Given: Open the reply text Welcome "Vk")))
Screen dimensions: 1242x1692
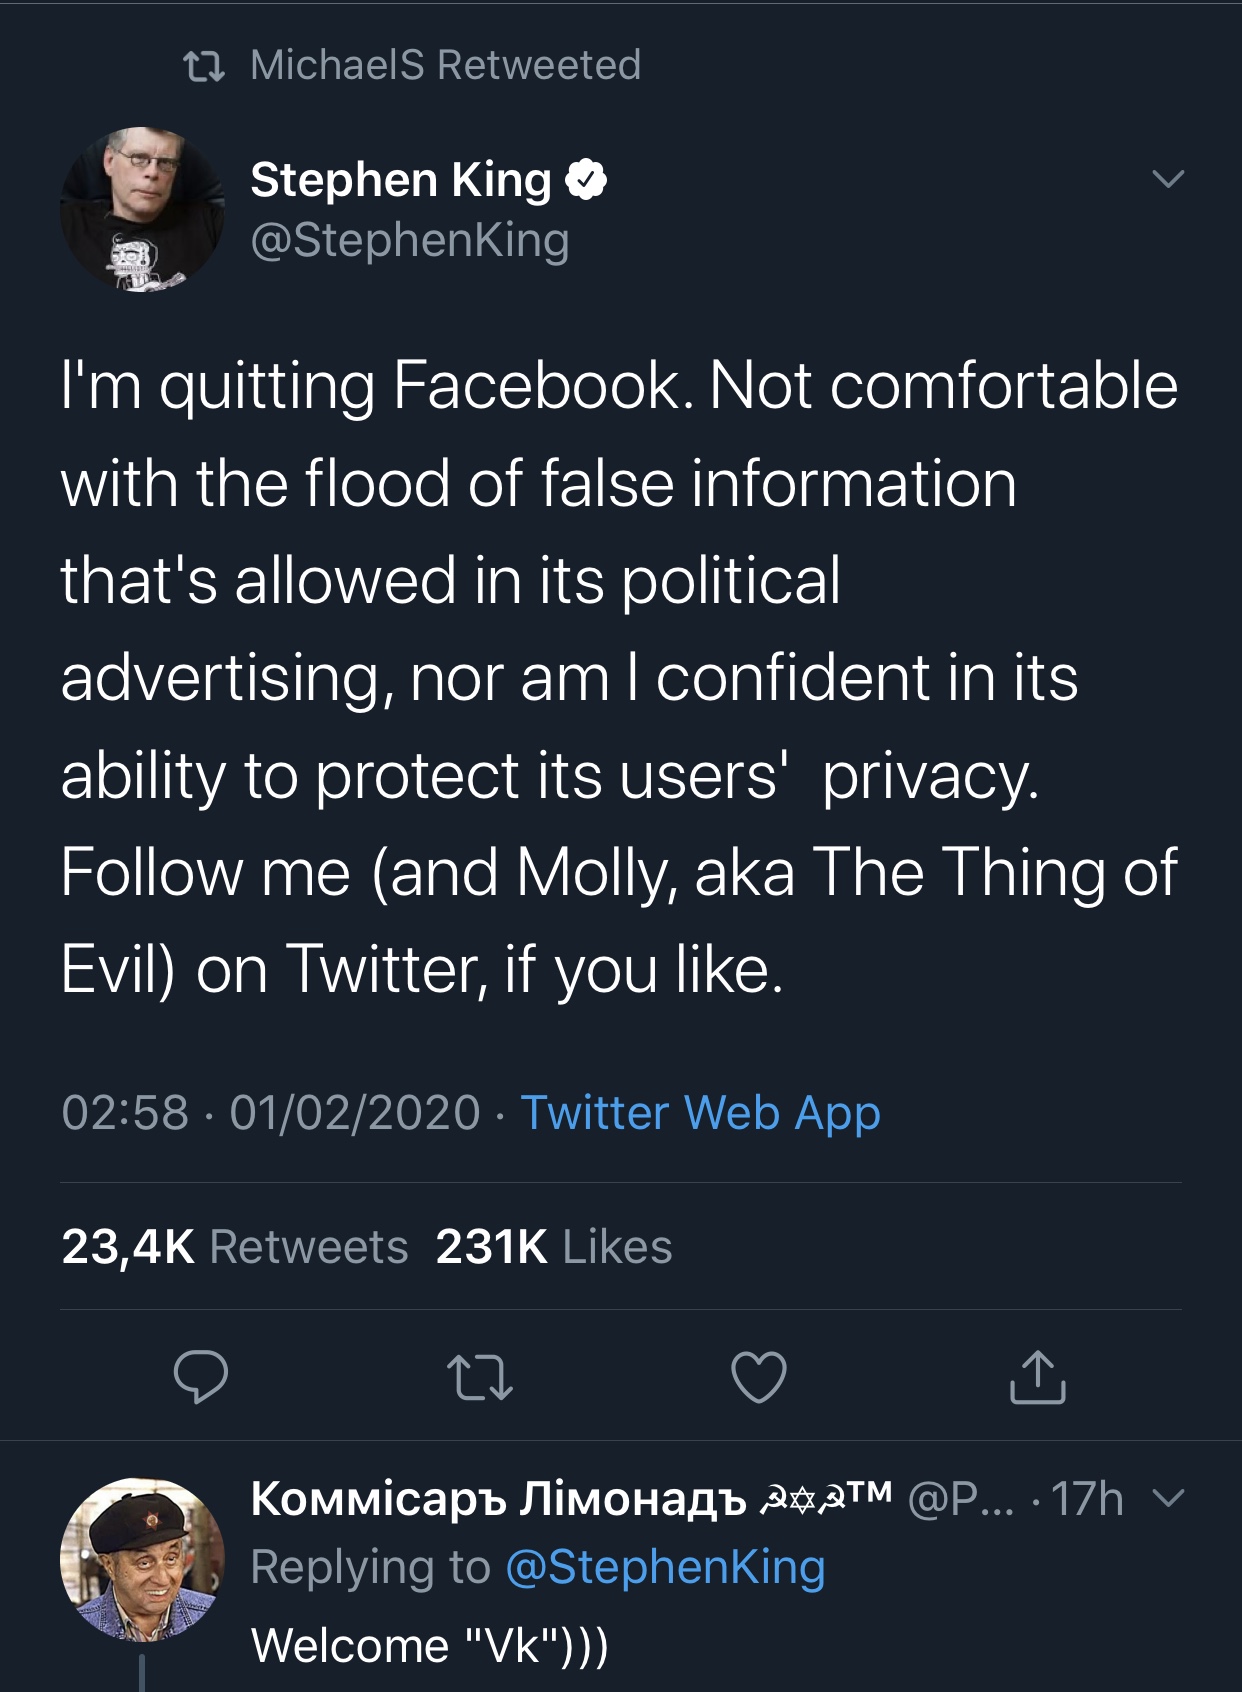Looking at the screenshot, I should (x=430, y=1645).
